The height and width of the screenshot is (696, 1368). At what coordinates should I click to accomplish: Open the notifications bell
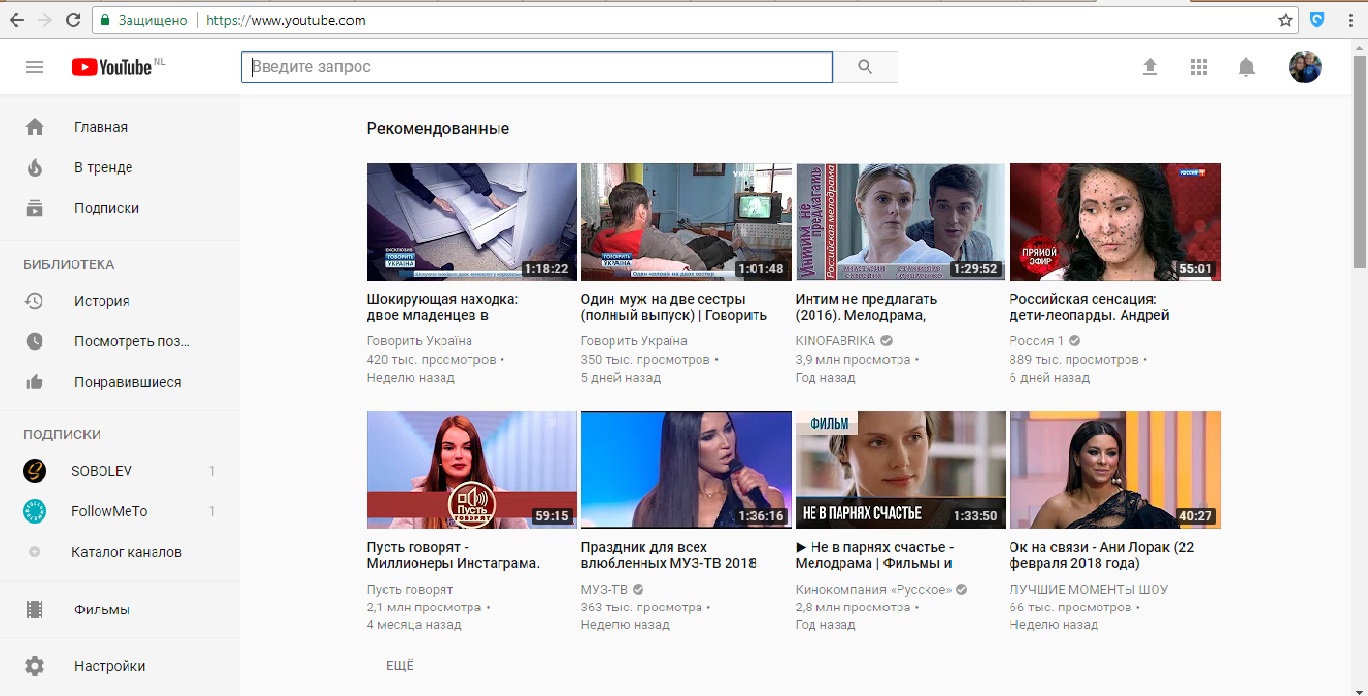[x=1246, y=67]
